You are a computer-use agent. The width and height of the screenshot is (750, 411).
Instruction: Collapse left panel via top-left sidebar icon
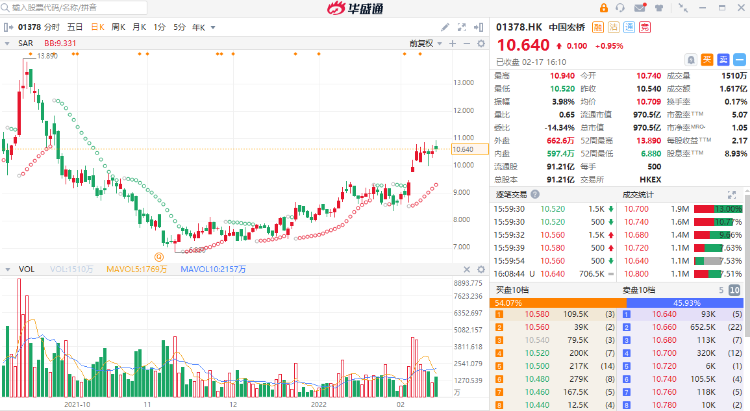click(x=7, y=27)
